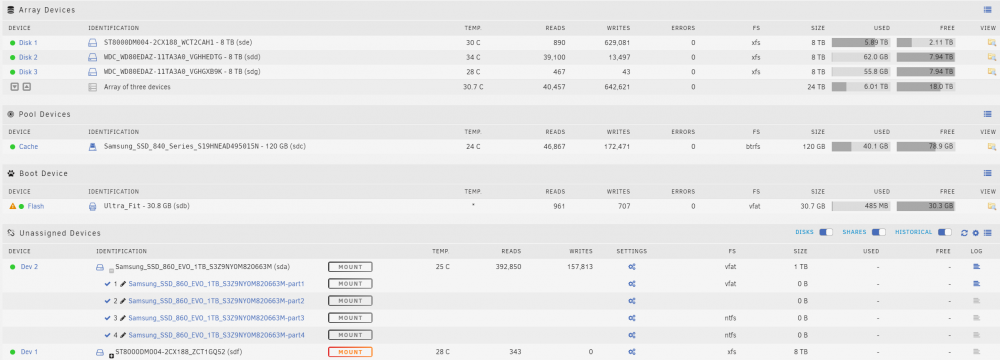Click the partition 1 checkmark for part1
1000x360 pixels.
click(x=107, y=283)
